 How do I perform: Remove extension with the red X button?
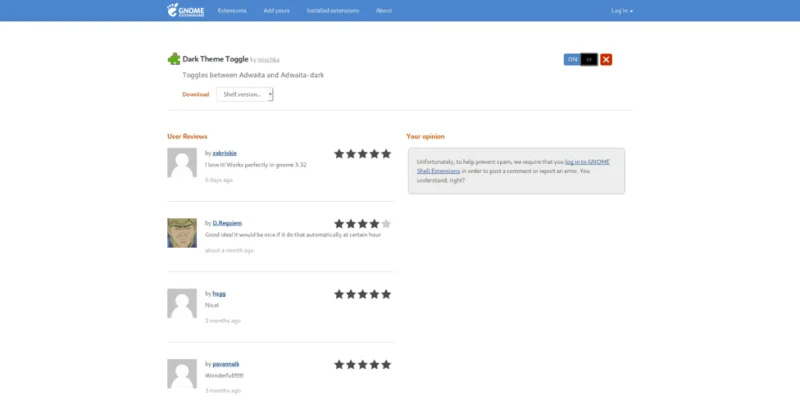(606, 60)
